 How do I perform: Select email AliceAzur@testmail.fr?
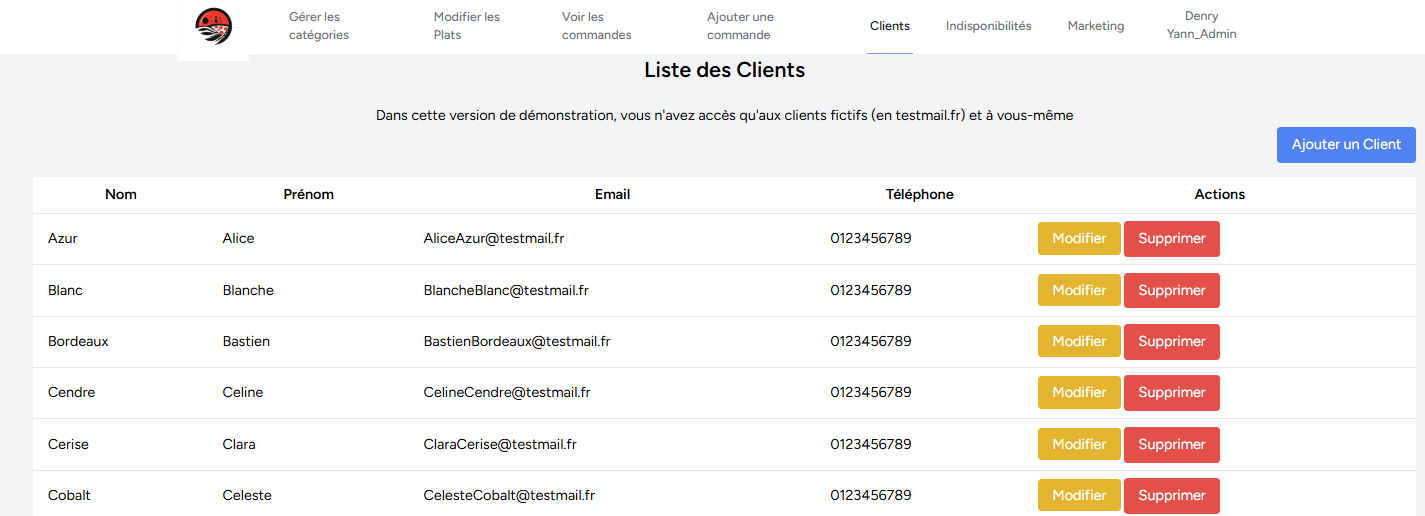[494, 239]
